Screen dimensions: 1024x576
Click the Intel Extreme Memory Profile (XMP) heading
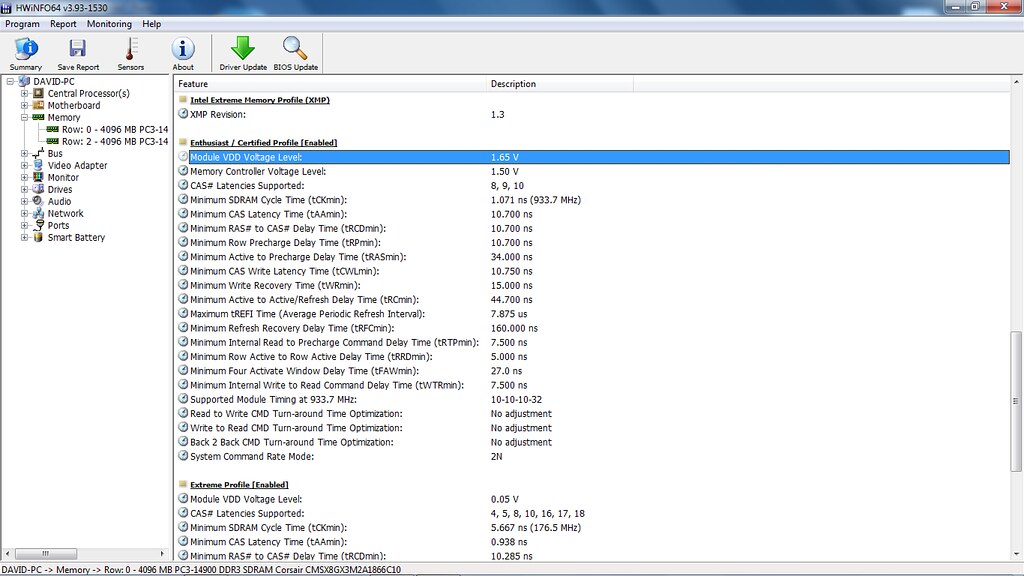(260, 100)
